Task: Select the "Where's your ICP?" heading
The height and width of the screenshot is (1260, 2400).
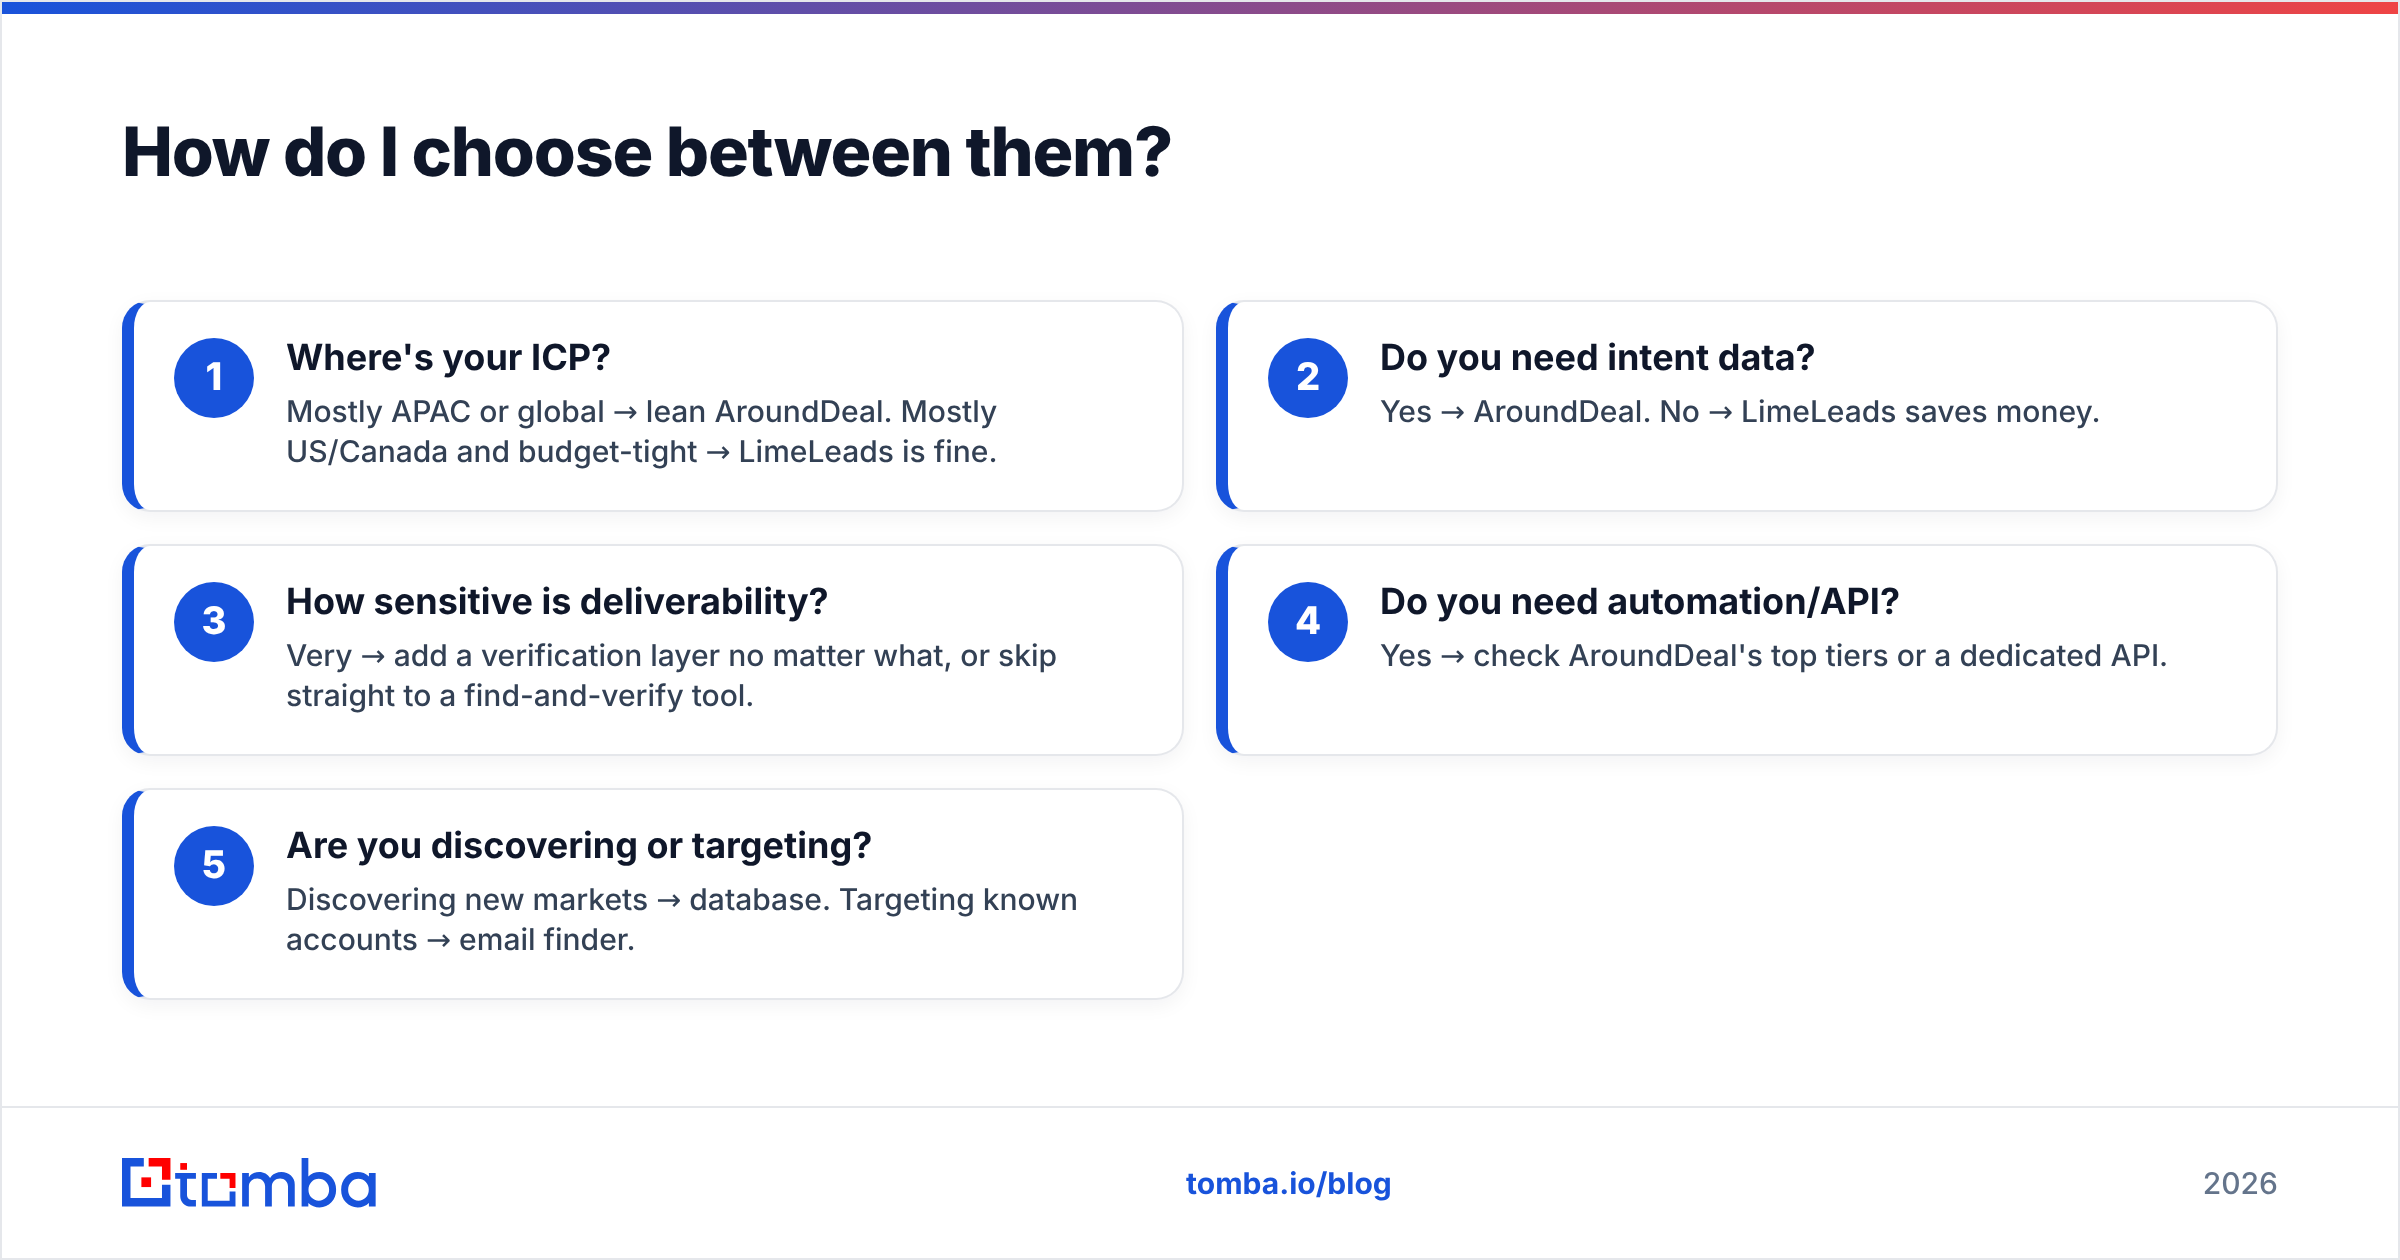Action: [x=448, y=358]
